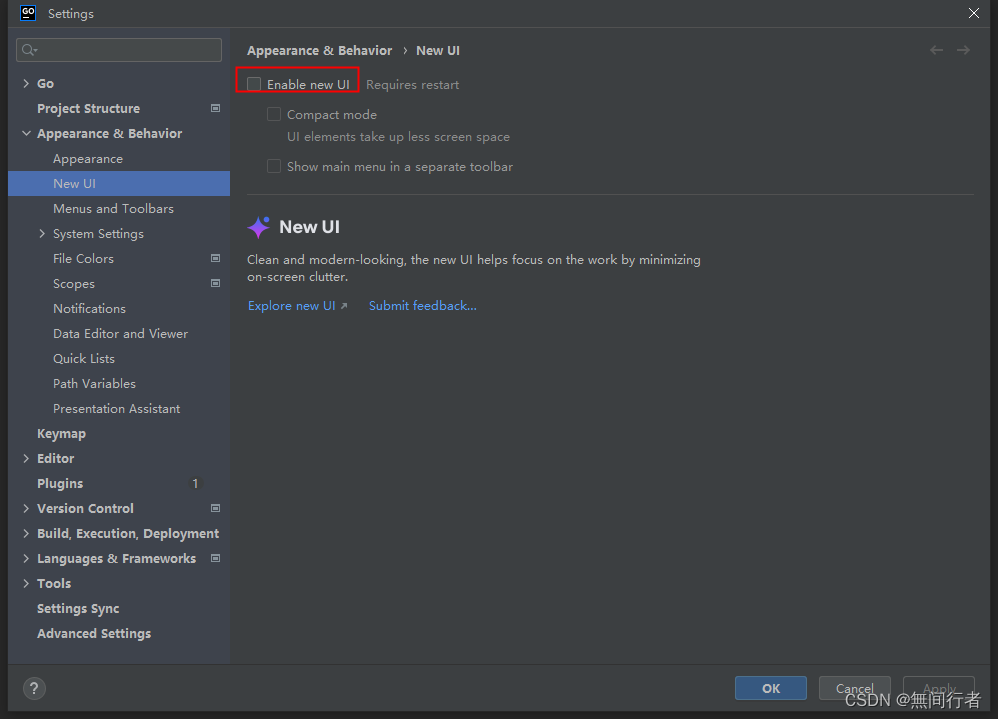Open Path Variables settings
The image size is (998, 719).
(94, 384)
